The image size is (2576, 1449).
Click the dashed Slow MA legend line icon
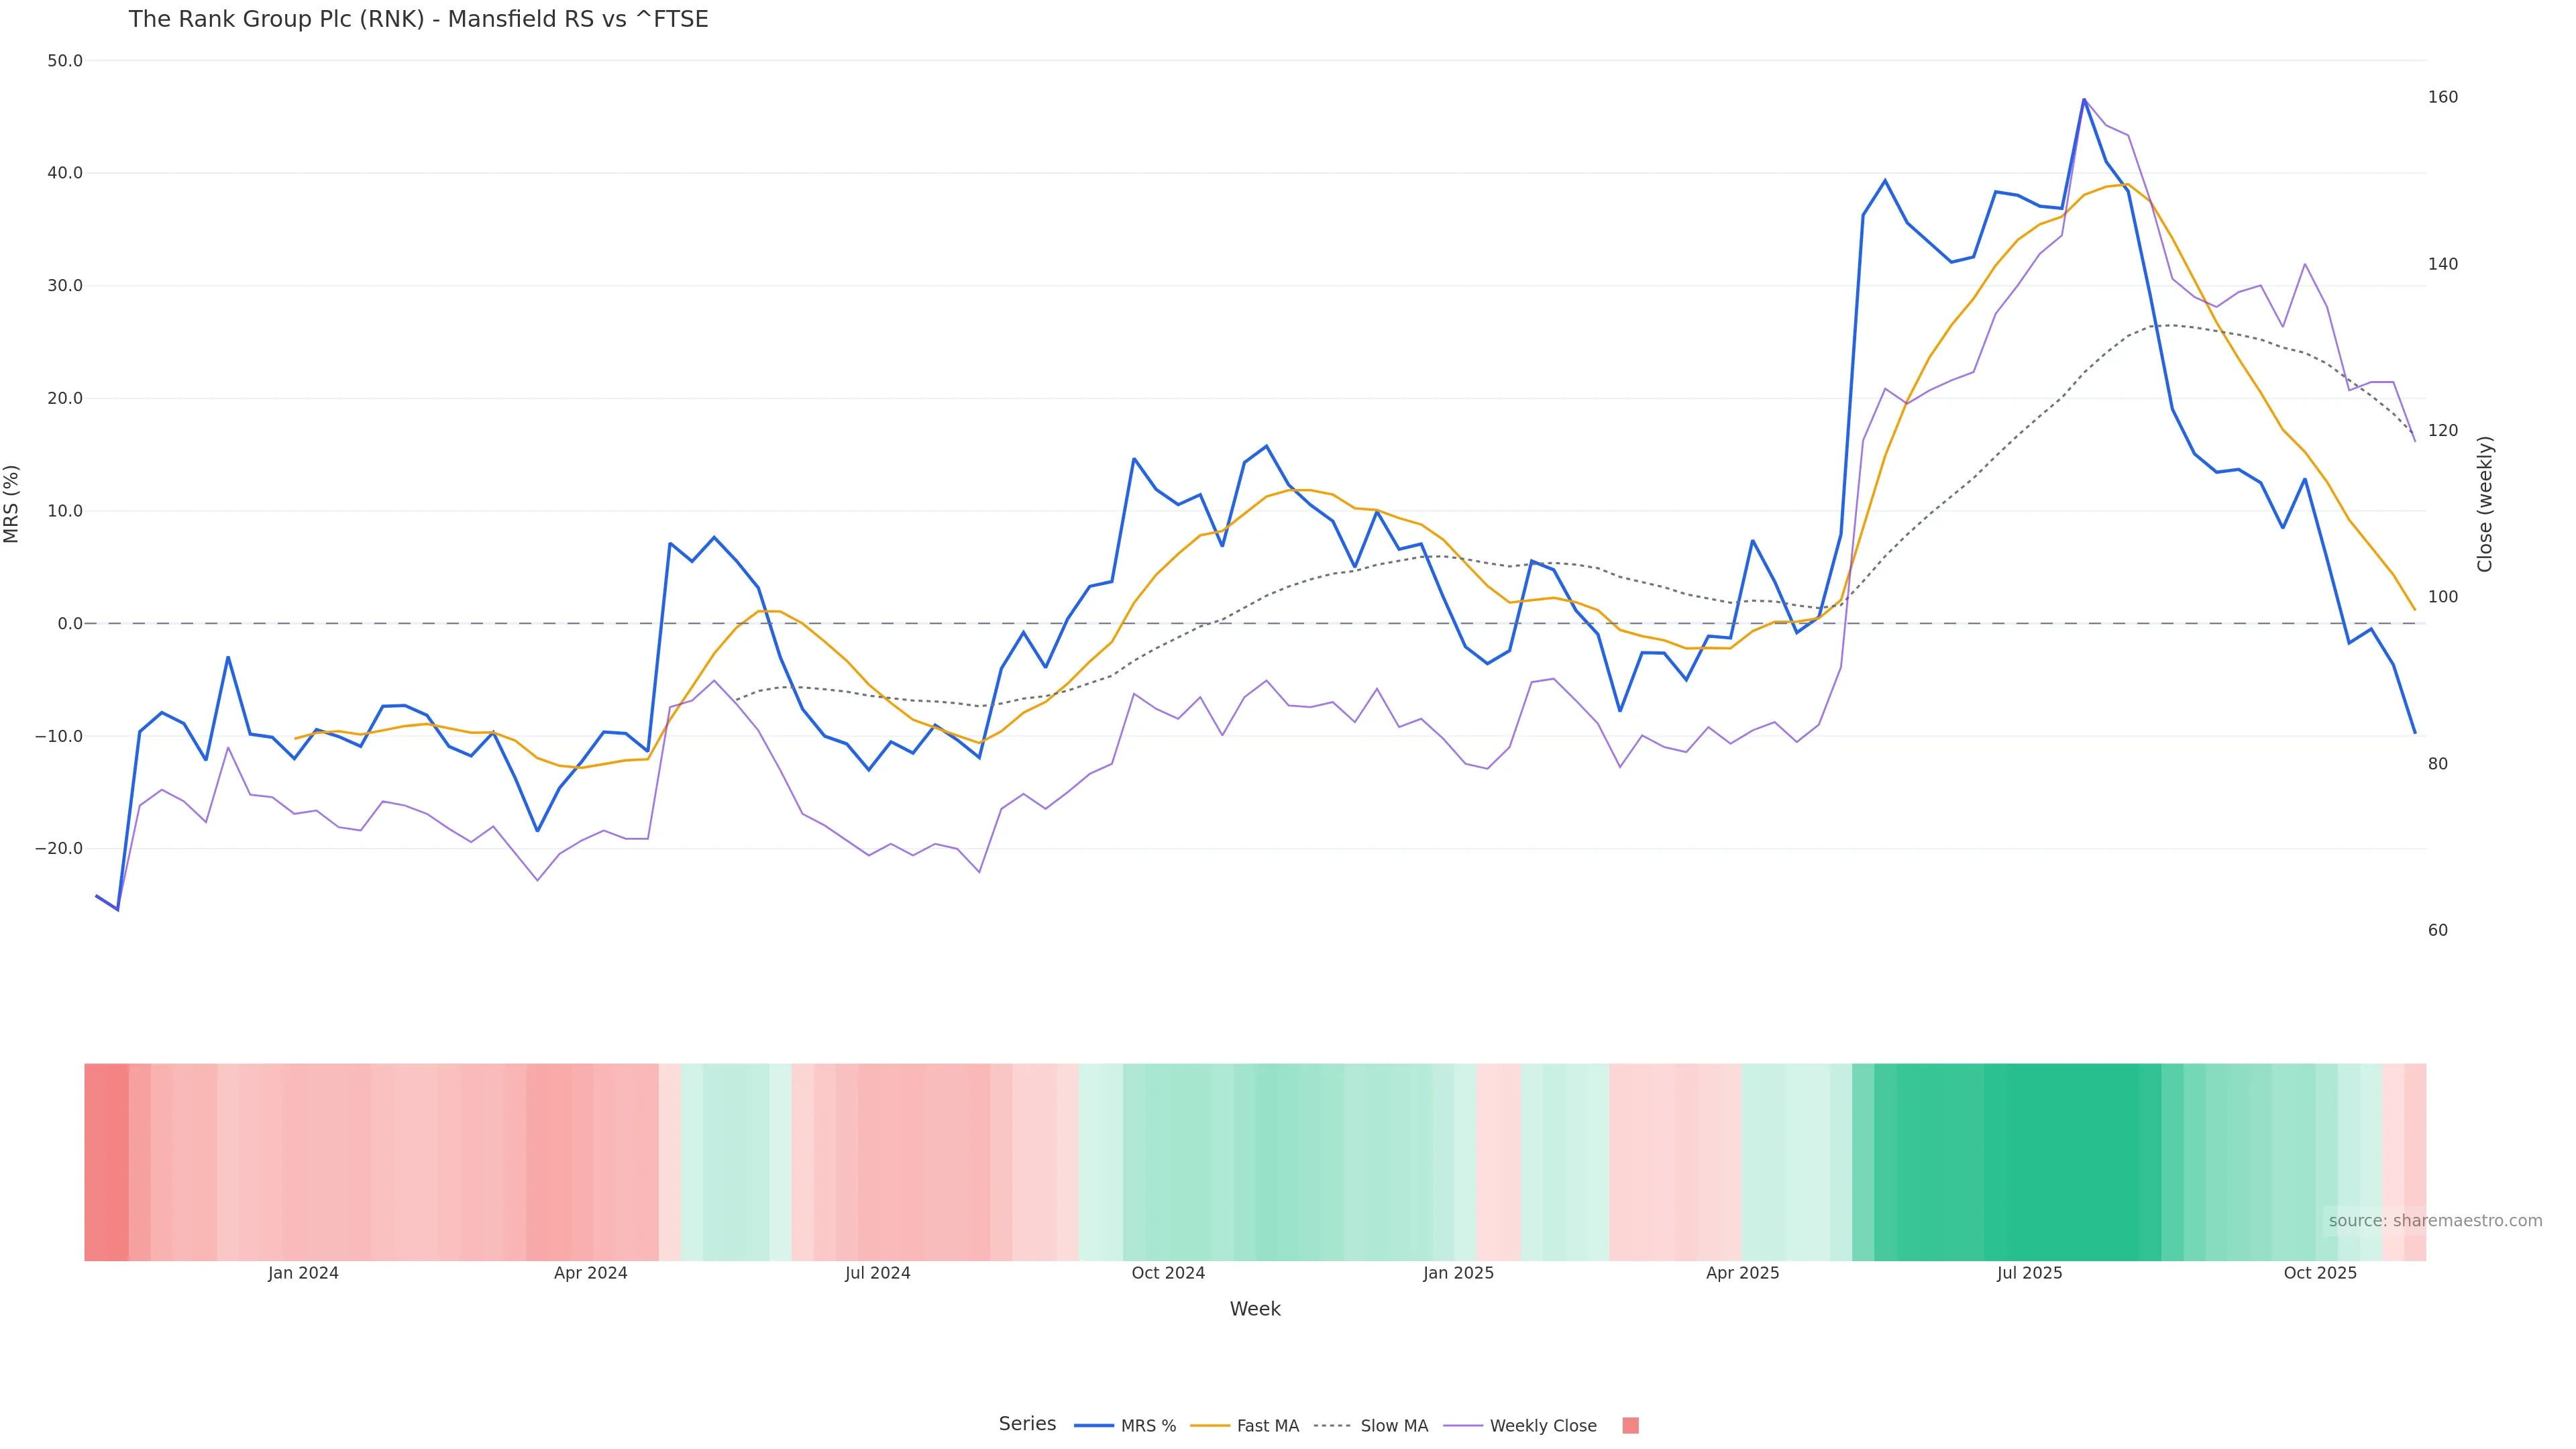tap(1333, 1426)
